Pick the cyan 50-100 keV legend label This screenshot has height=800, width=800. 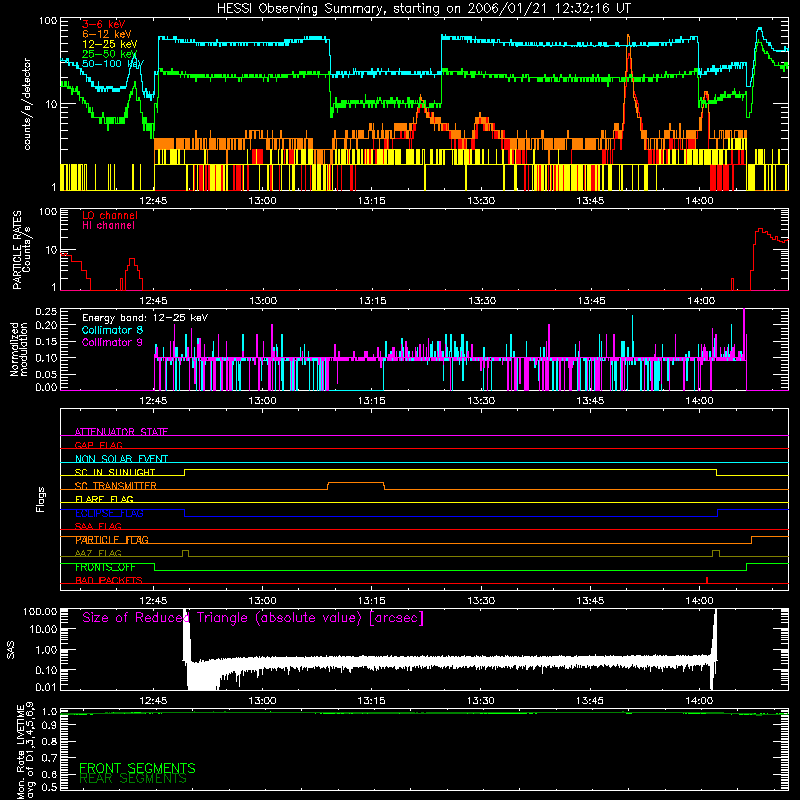pos(112,64)
